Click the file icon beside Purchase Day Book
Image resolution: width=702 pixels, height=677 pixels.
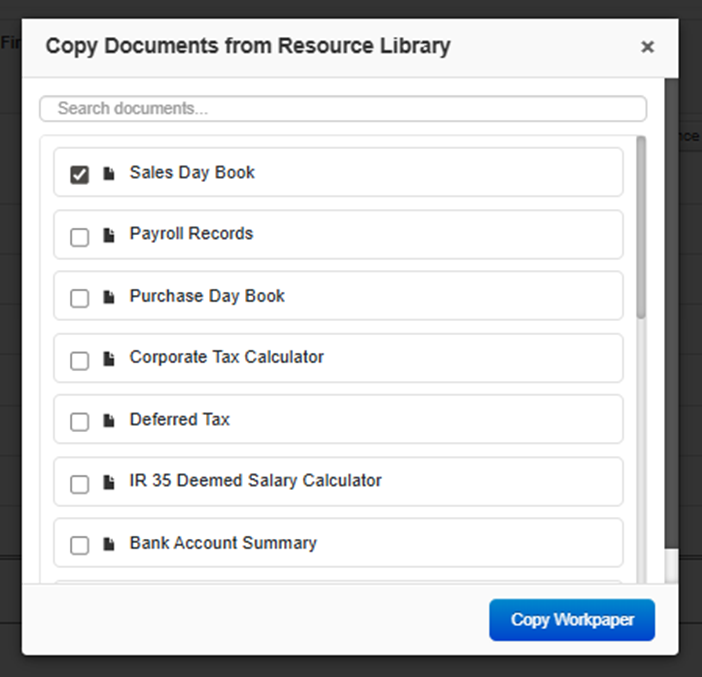click(x=109, y=298)
